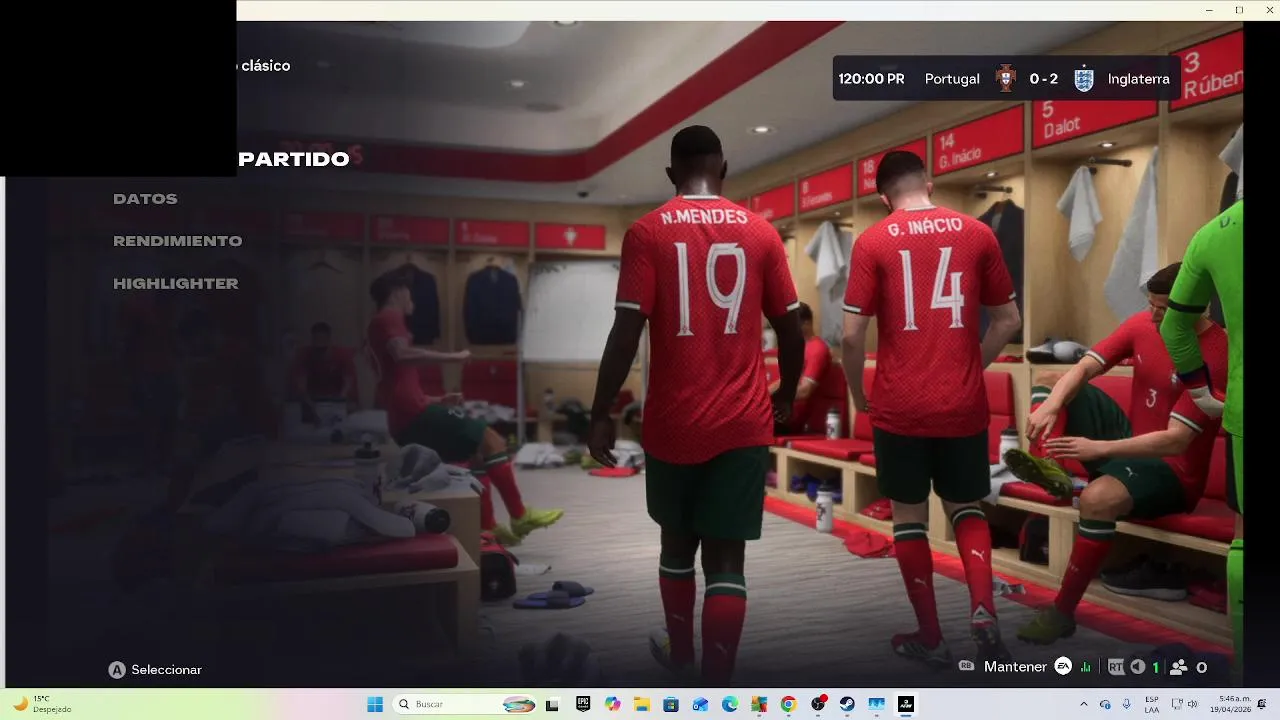Click the friends online icon
The width and height of the screenshot is (1280, 720).
(x=1179, y=667)
